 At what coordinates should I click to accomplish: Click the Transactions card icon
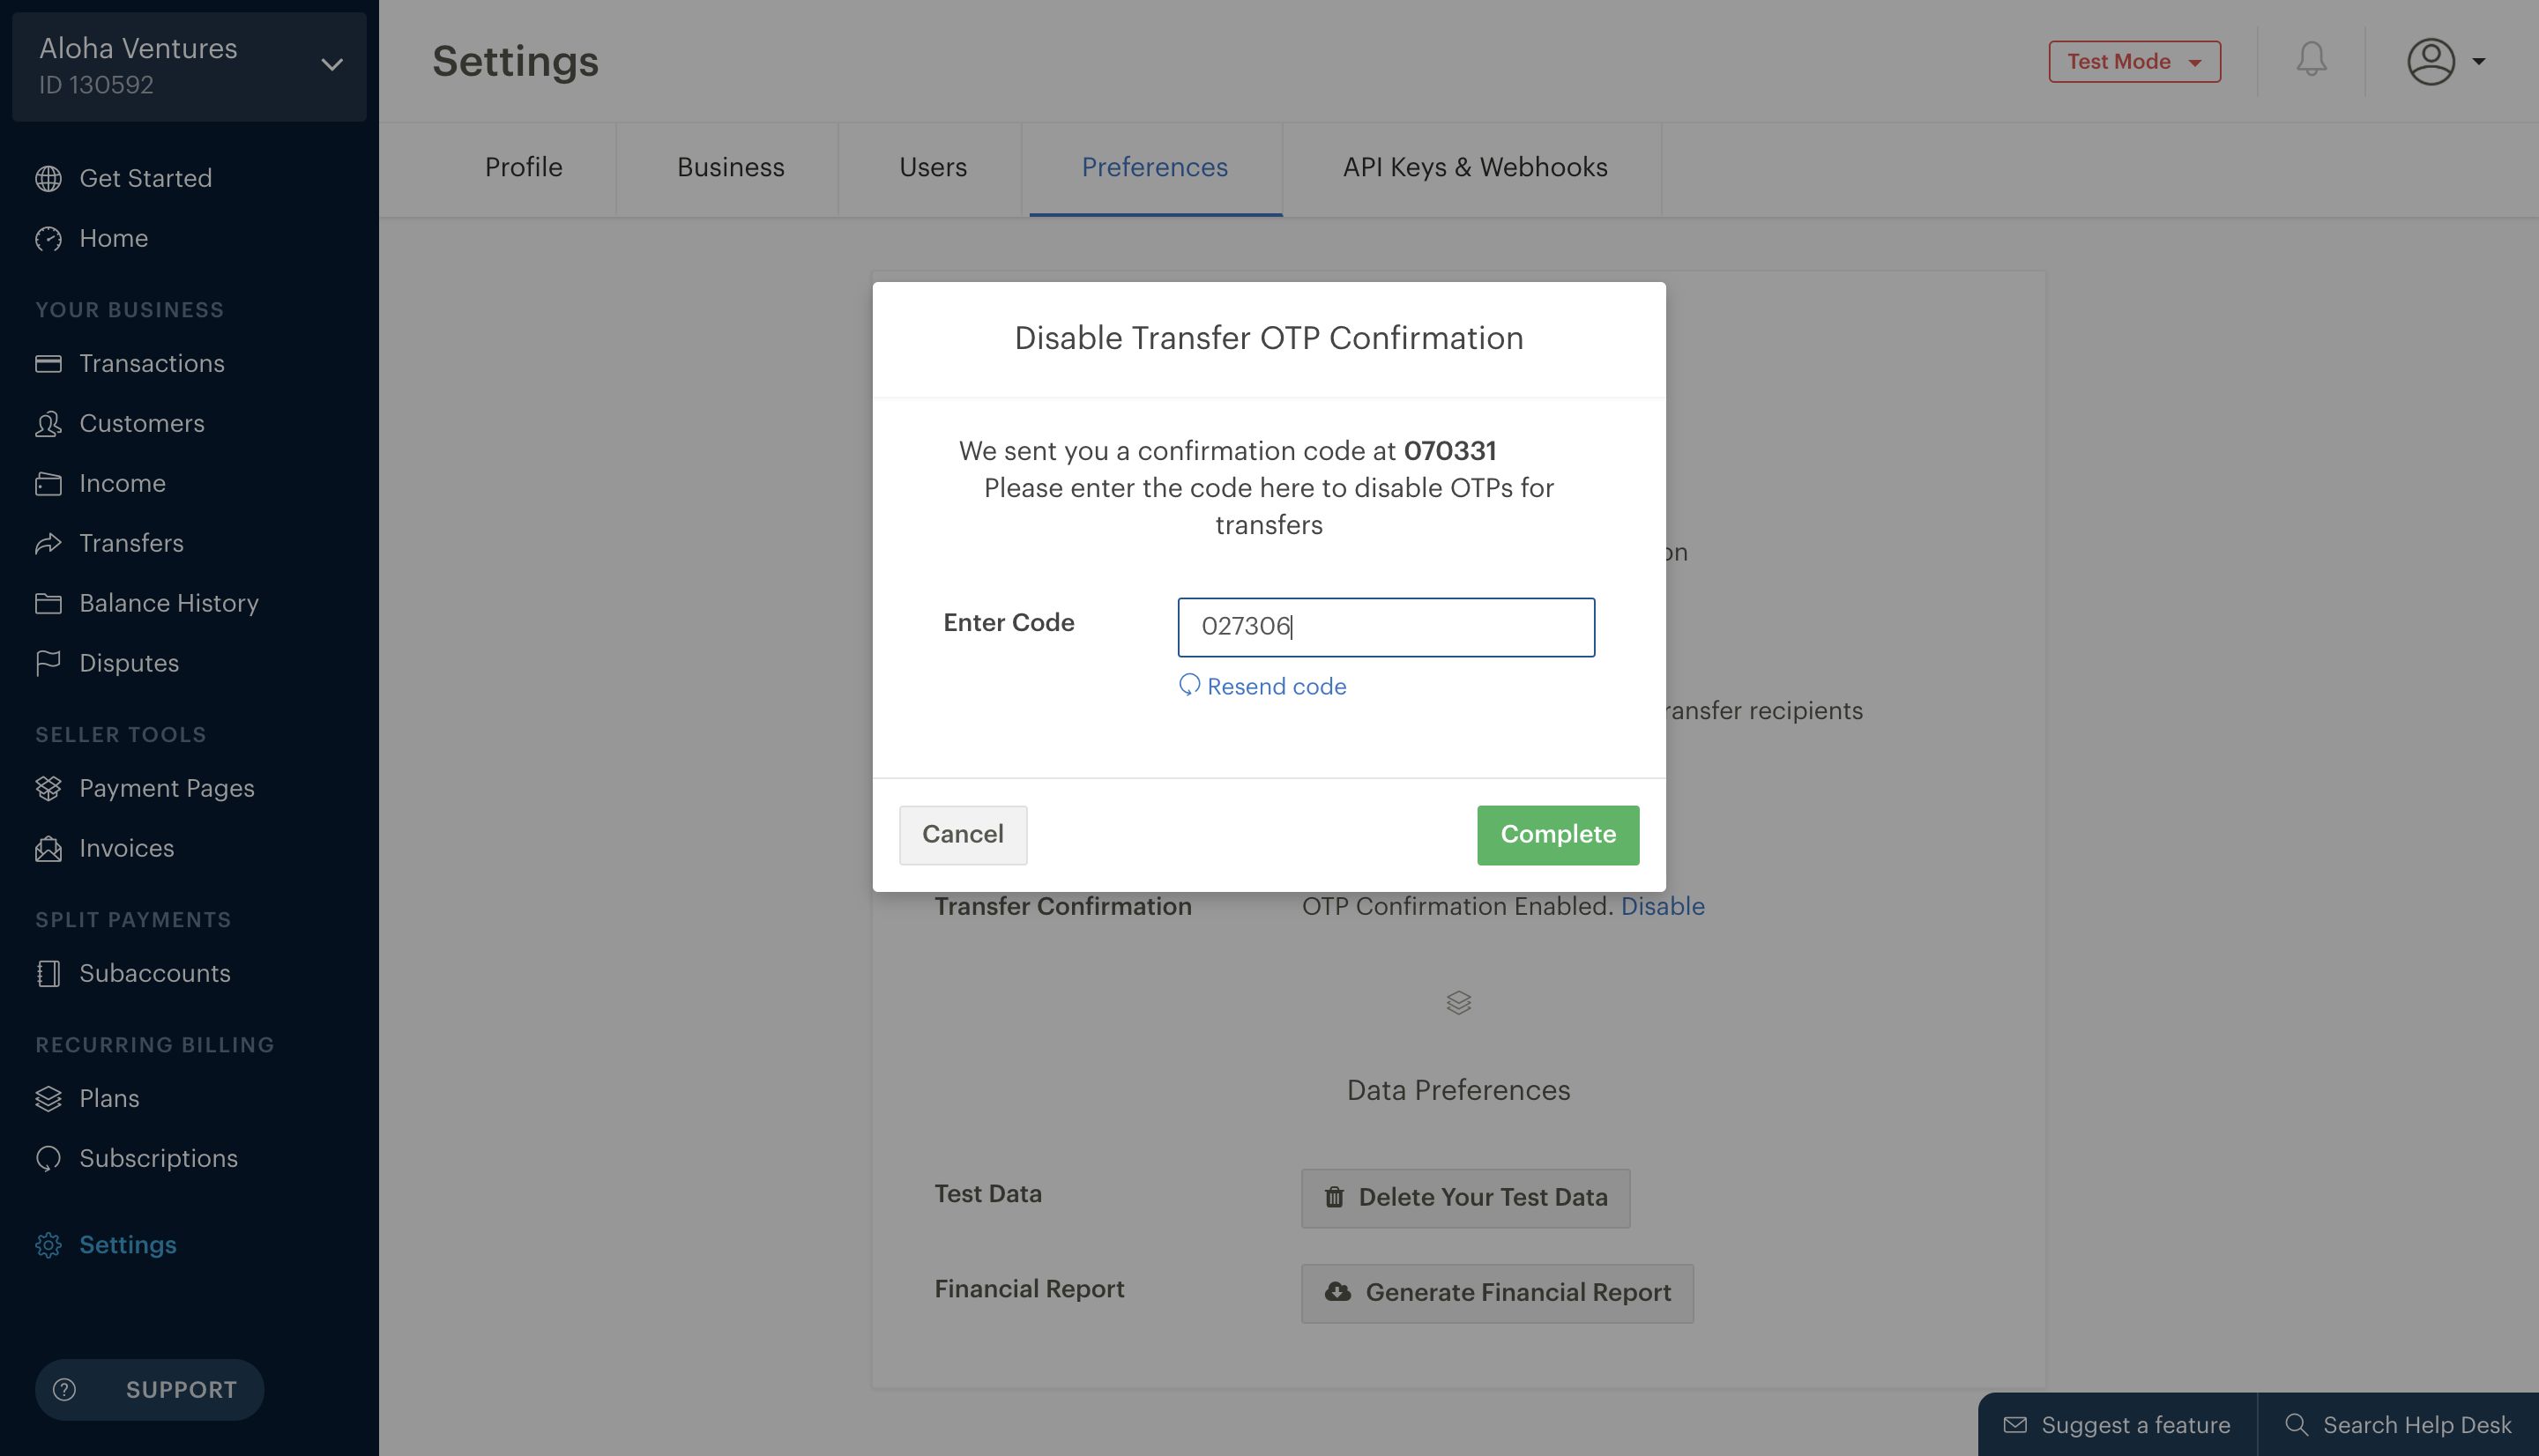(x=48, y=363)
